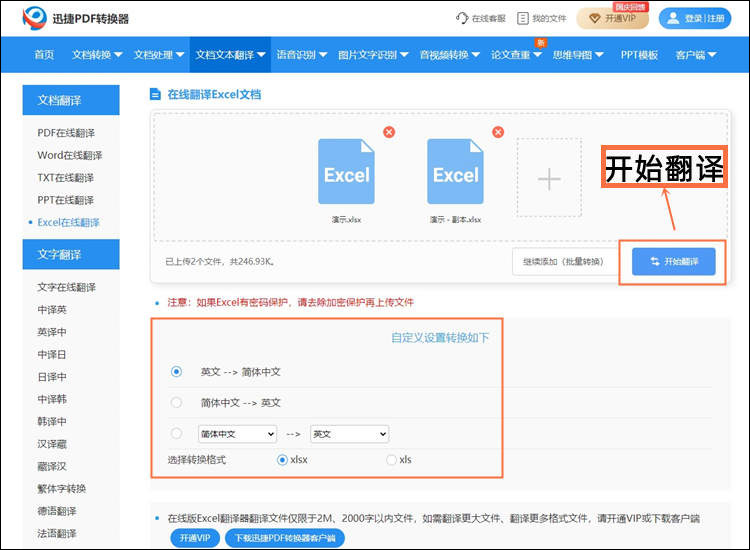Open 我的文件 document icon
This screenshot has width=750, height=550.
523,18
